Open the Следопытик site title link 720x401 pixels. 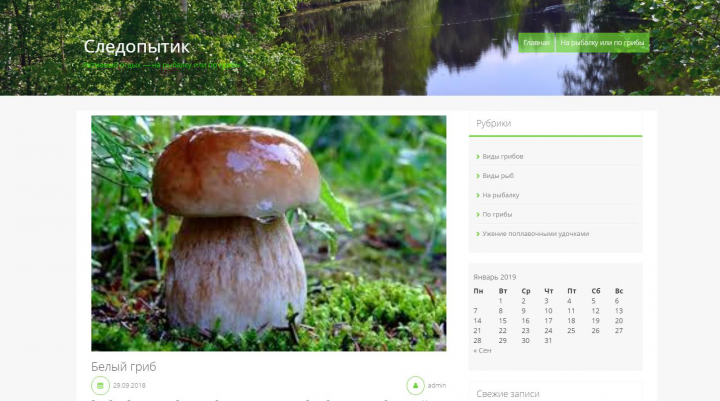pyautogui.click(x=136, y=46)
